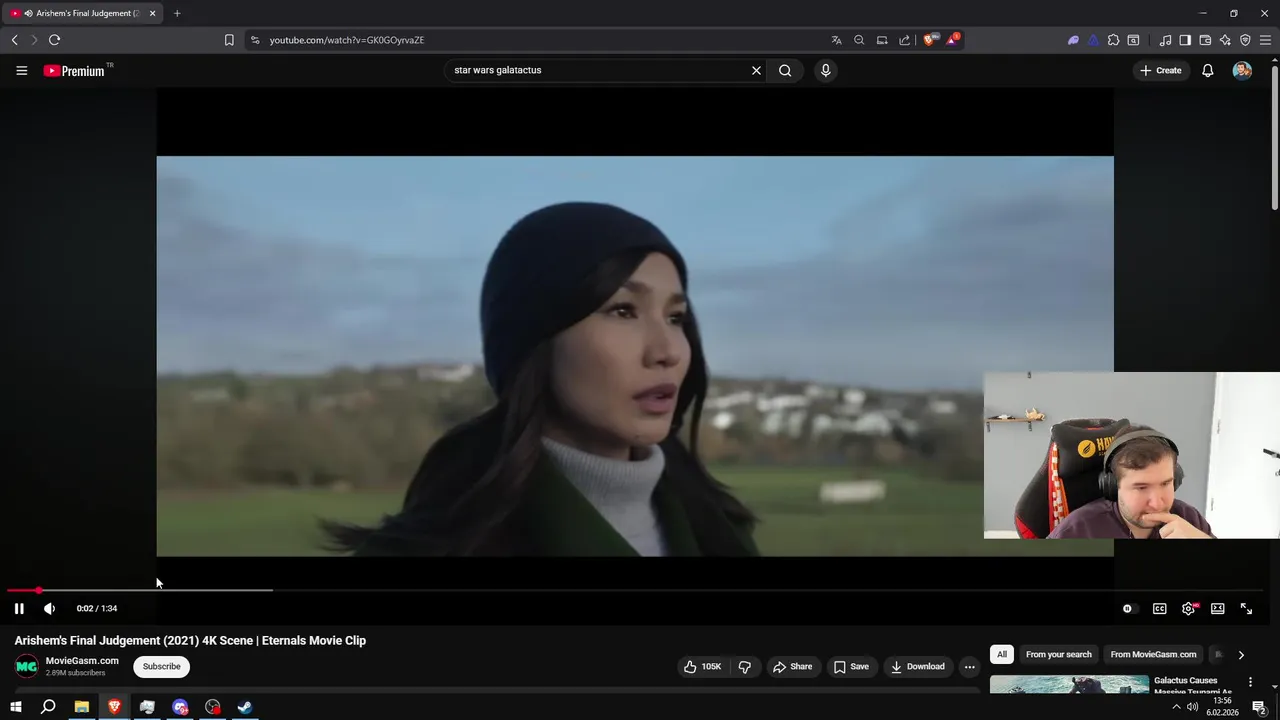Toggle closed captions CC button
Image resolution: width=1280 pixels, height=720 pixels.
click(1159, 608)
